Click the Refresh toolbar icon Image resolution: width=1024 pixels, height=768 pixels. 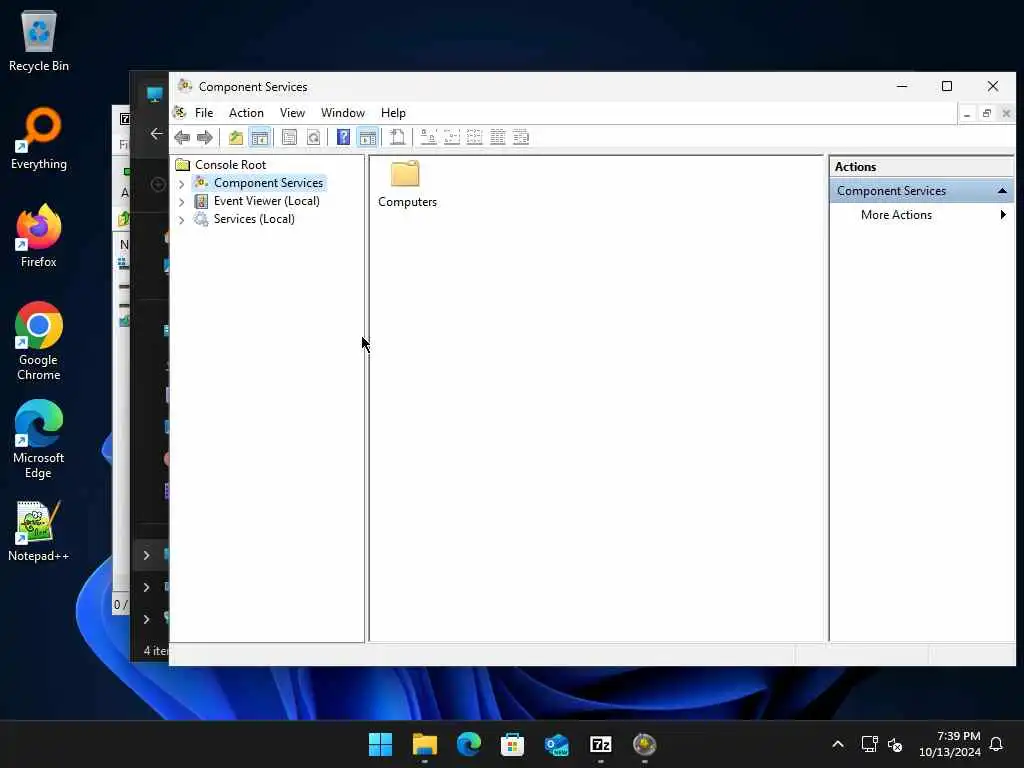point(313,137)
